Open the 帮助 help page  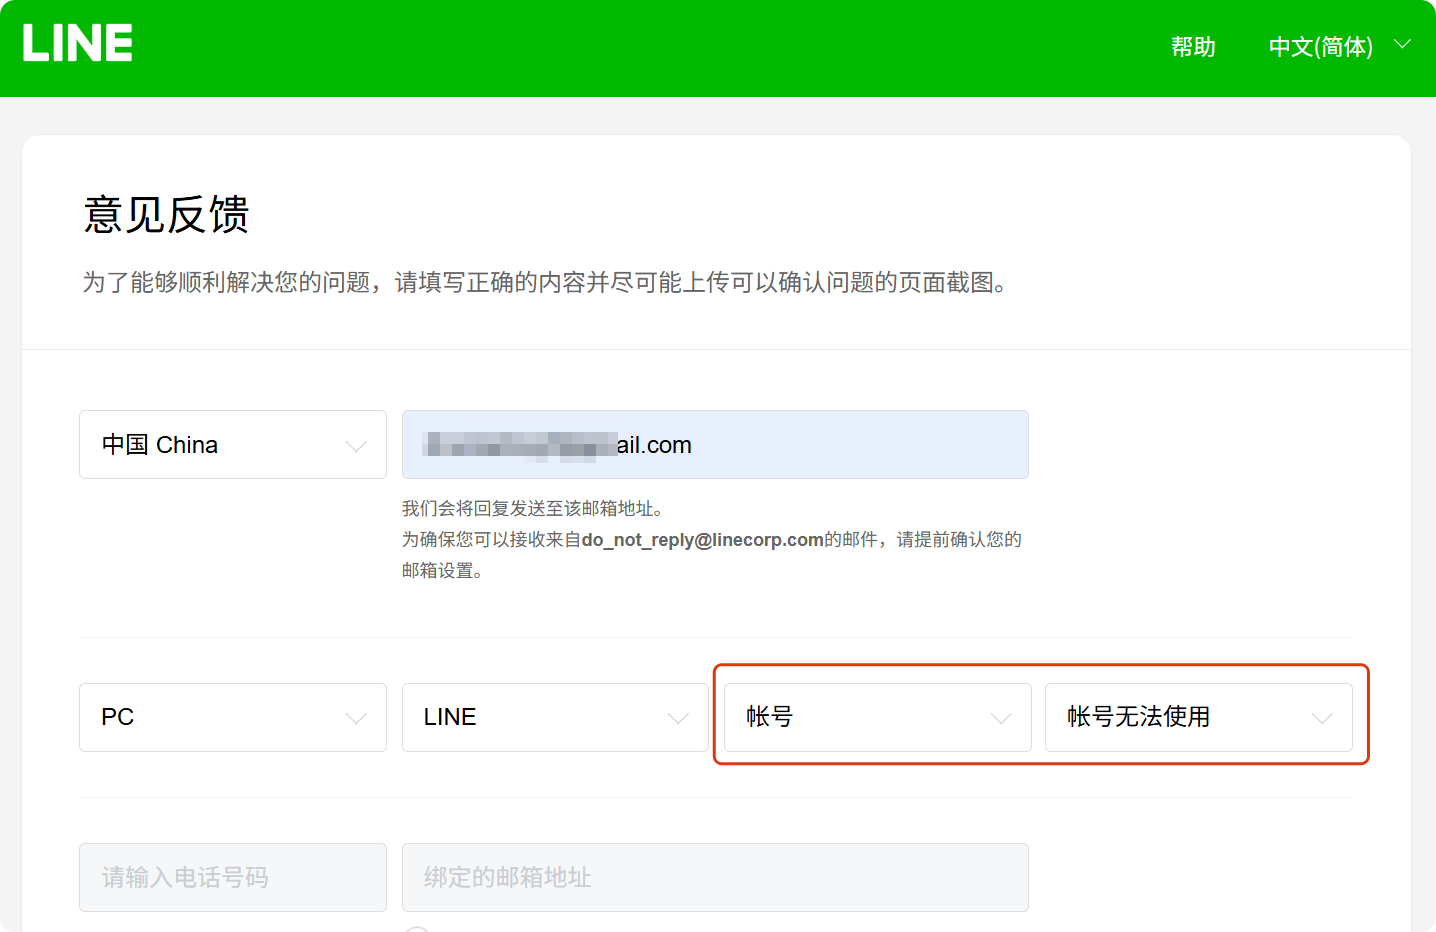(x=1192, y=47)
